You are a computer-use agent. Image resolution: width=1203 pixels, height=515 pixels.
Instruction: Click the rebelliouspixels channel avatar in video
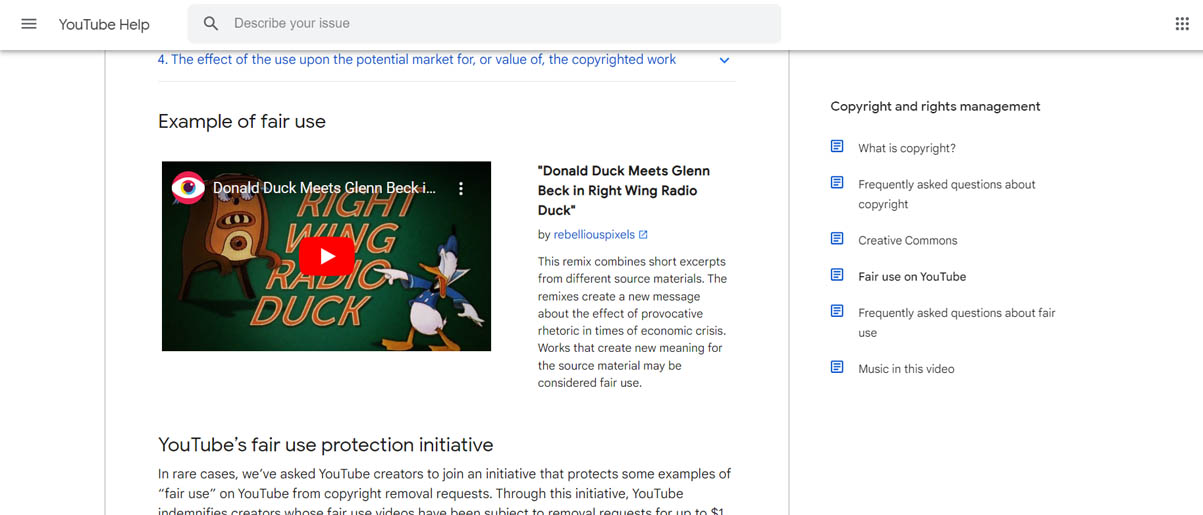tap(188, 188)
